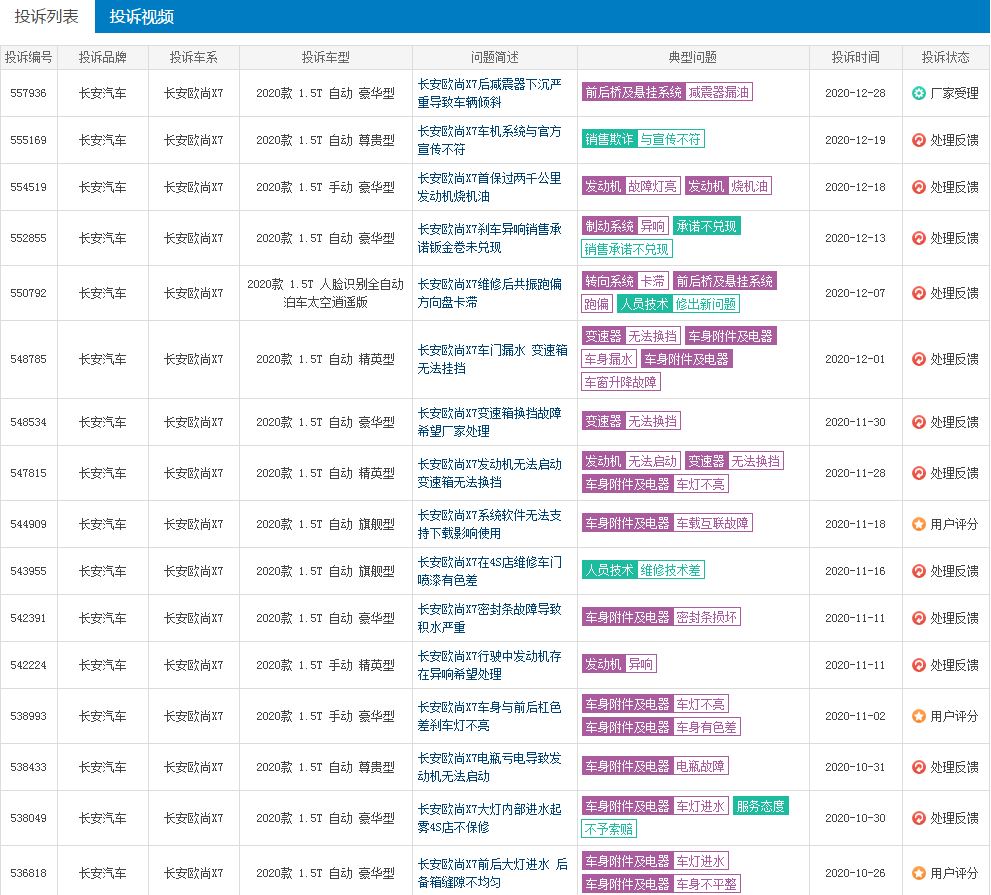Open complaint 长安欧尚X7首保过两千公里发动机烧机油

coord(490,187)
